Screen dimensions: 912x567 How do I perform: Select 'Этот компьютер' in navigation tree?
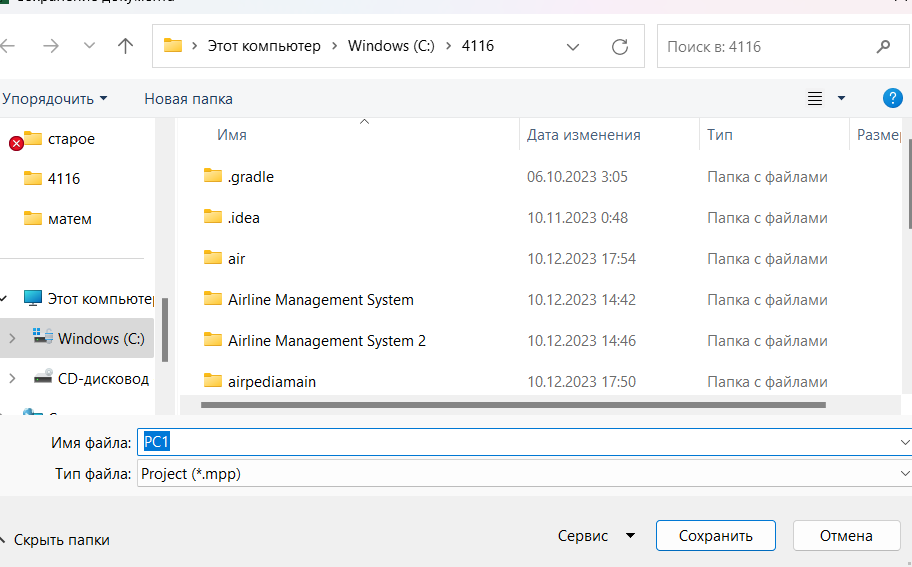(100, 299)
